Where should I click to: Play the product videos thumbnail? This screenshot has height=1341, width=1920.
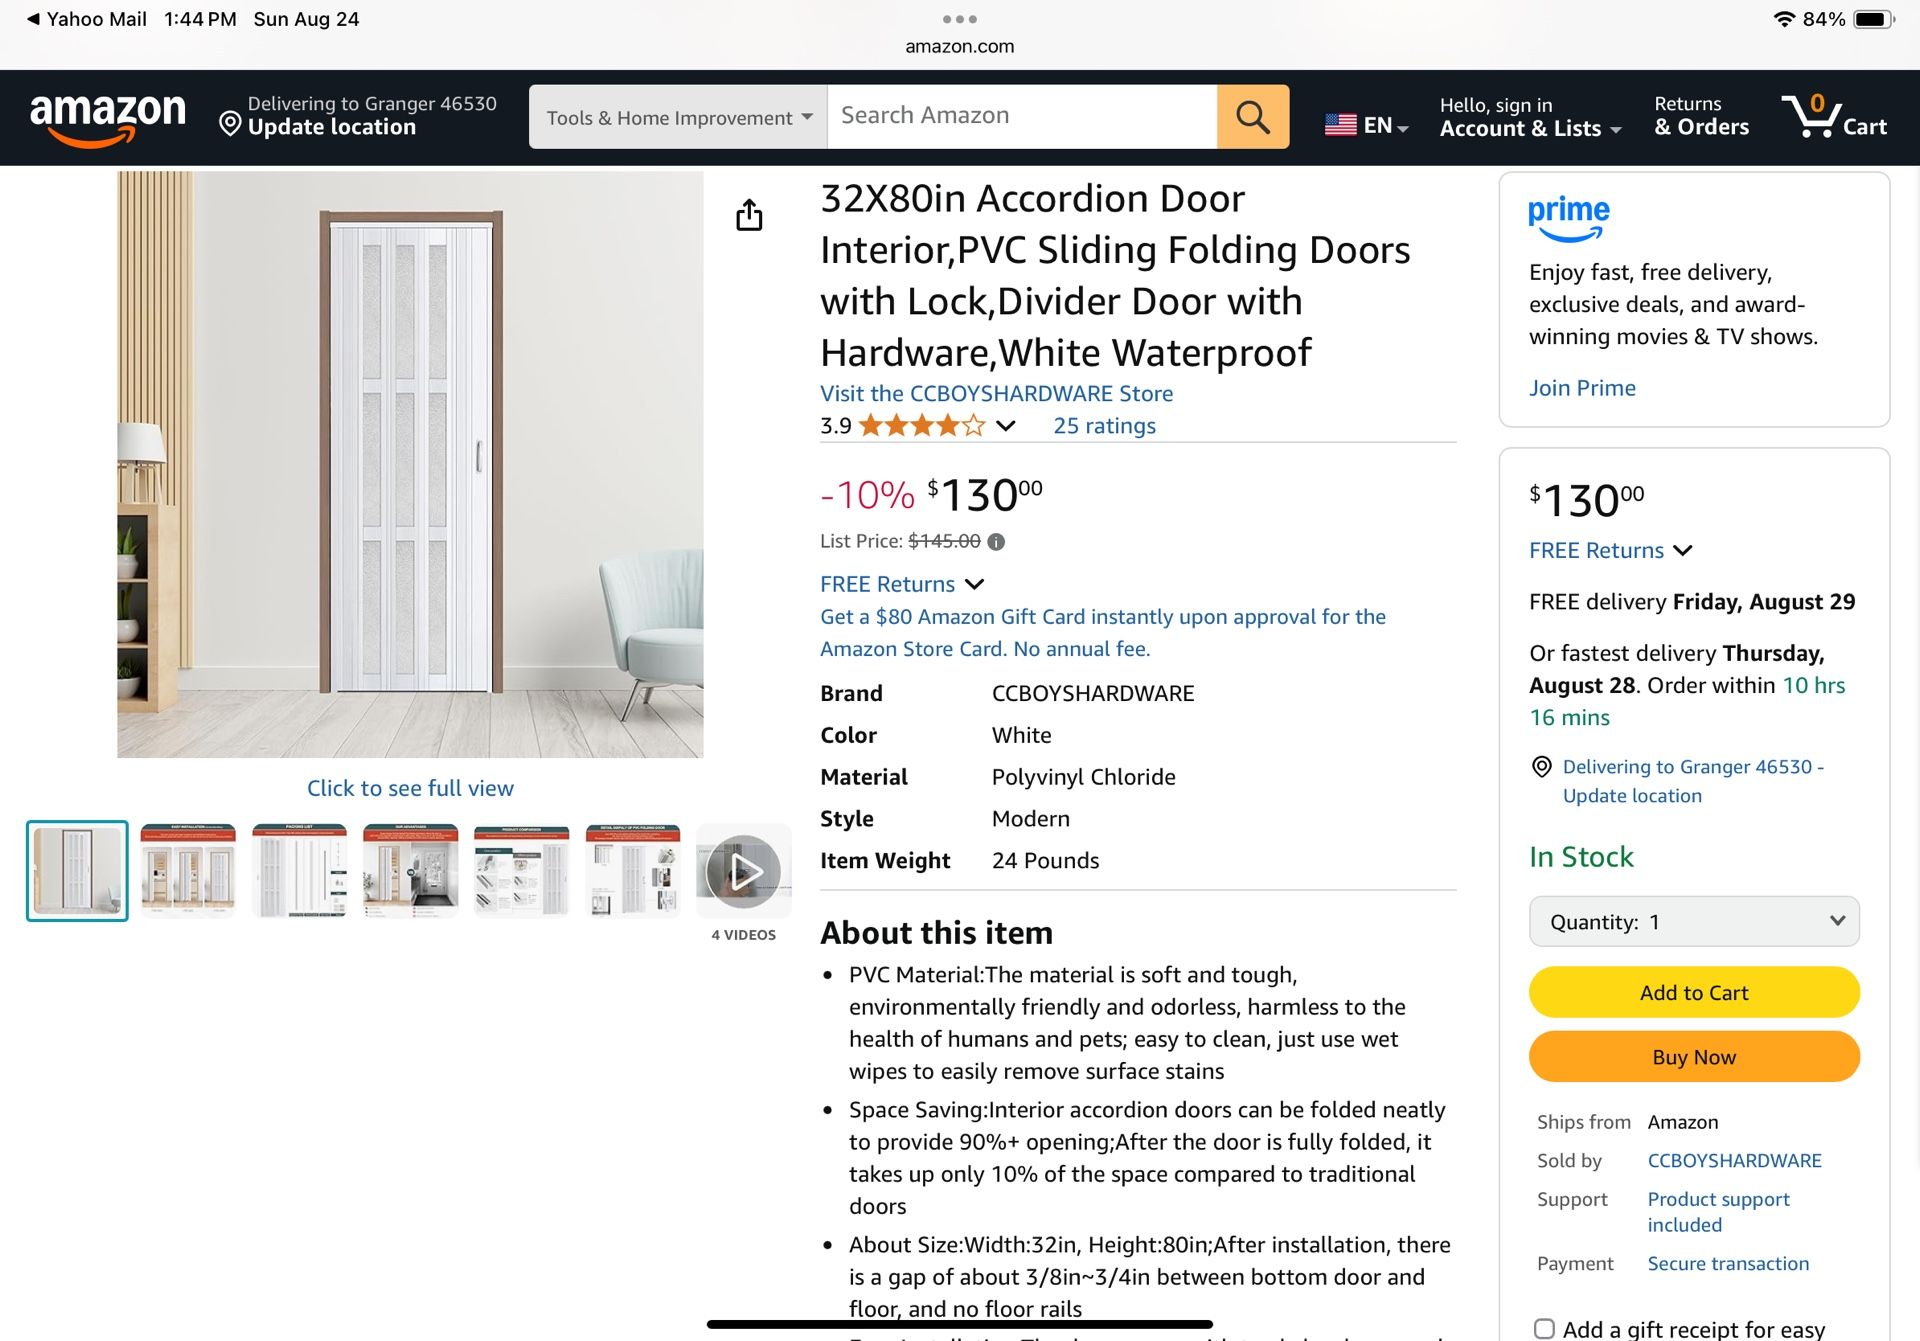click(x=743, y=872)
